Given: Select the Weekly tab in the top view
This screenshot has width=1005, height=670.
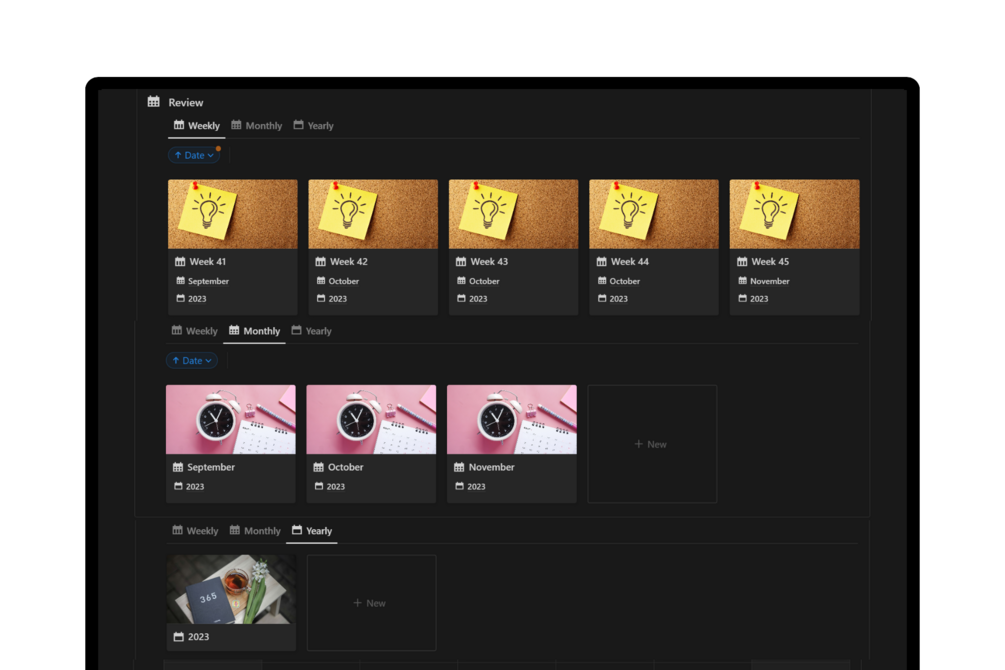Looking at the screenshot, I should pos(197,126).
